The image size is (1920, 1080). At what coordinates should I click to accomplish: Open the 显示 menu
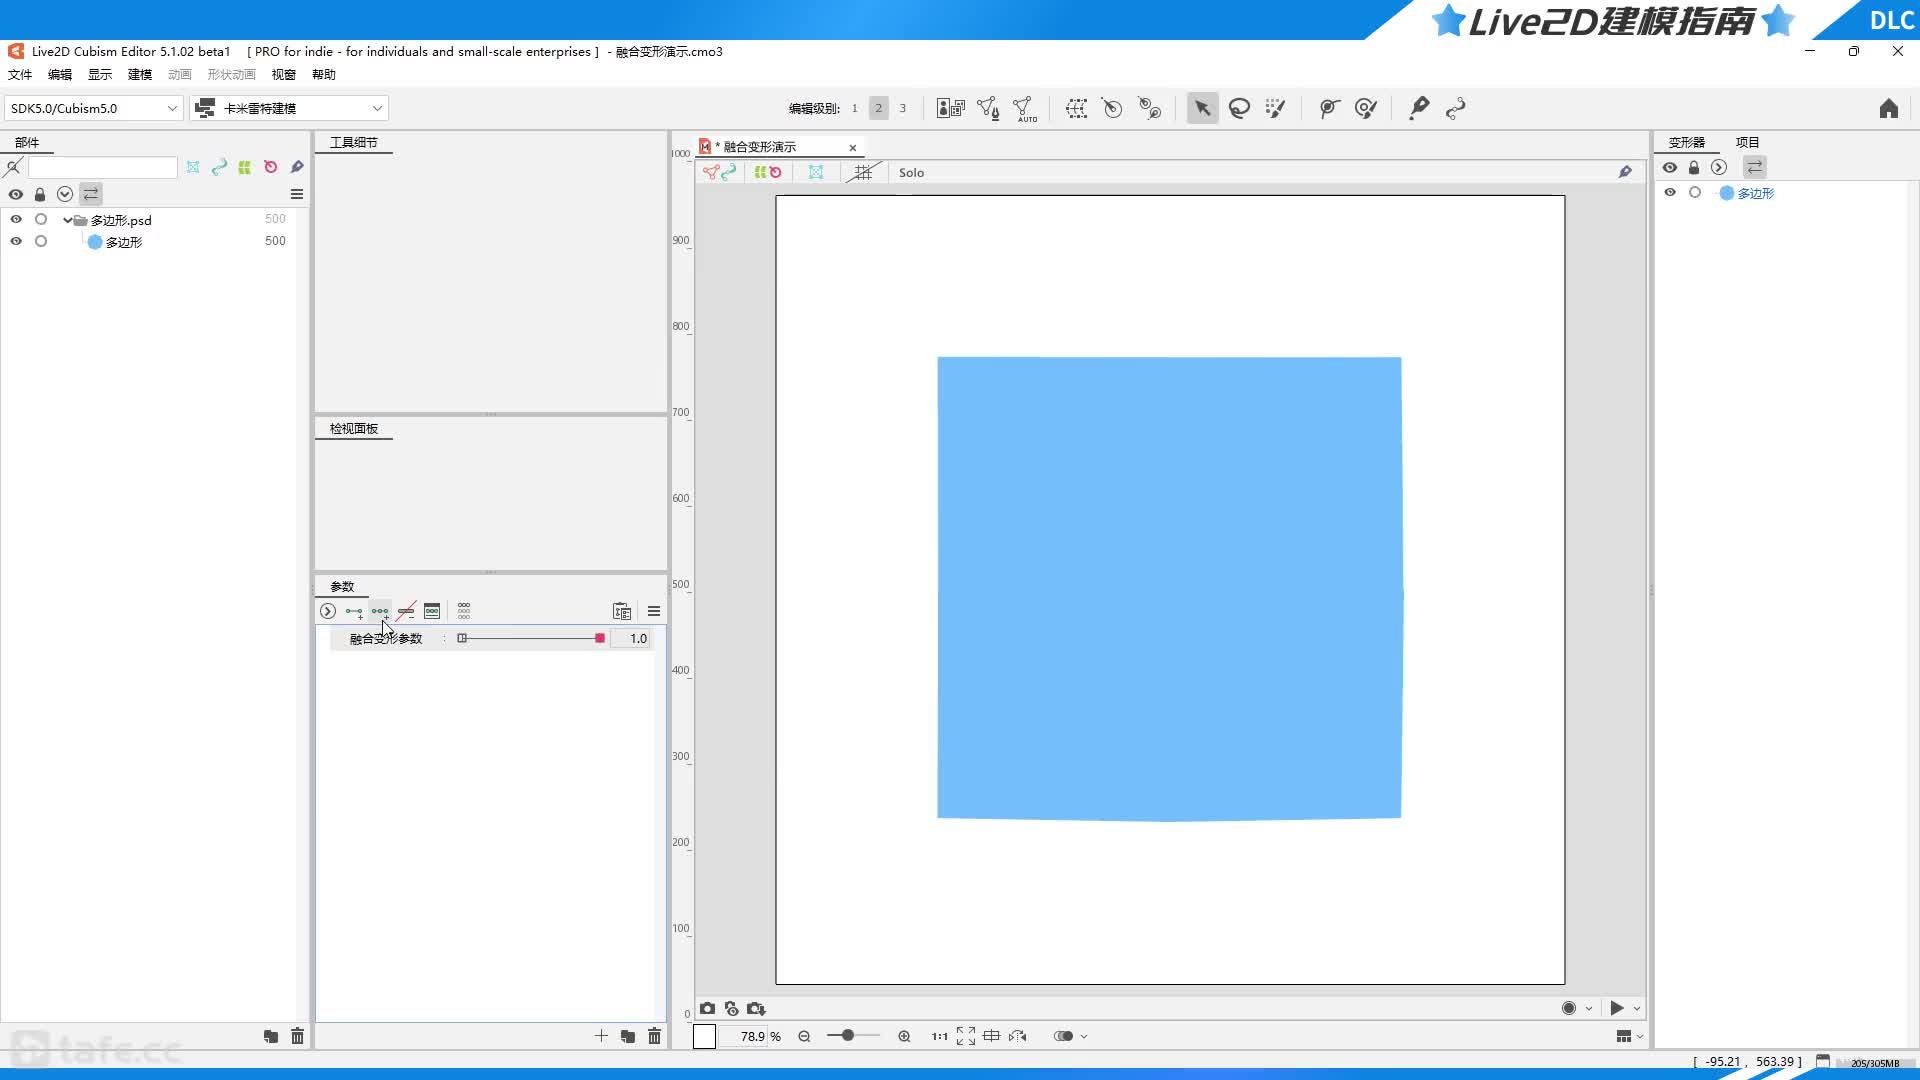[100, 75]
